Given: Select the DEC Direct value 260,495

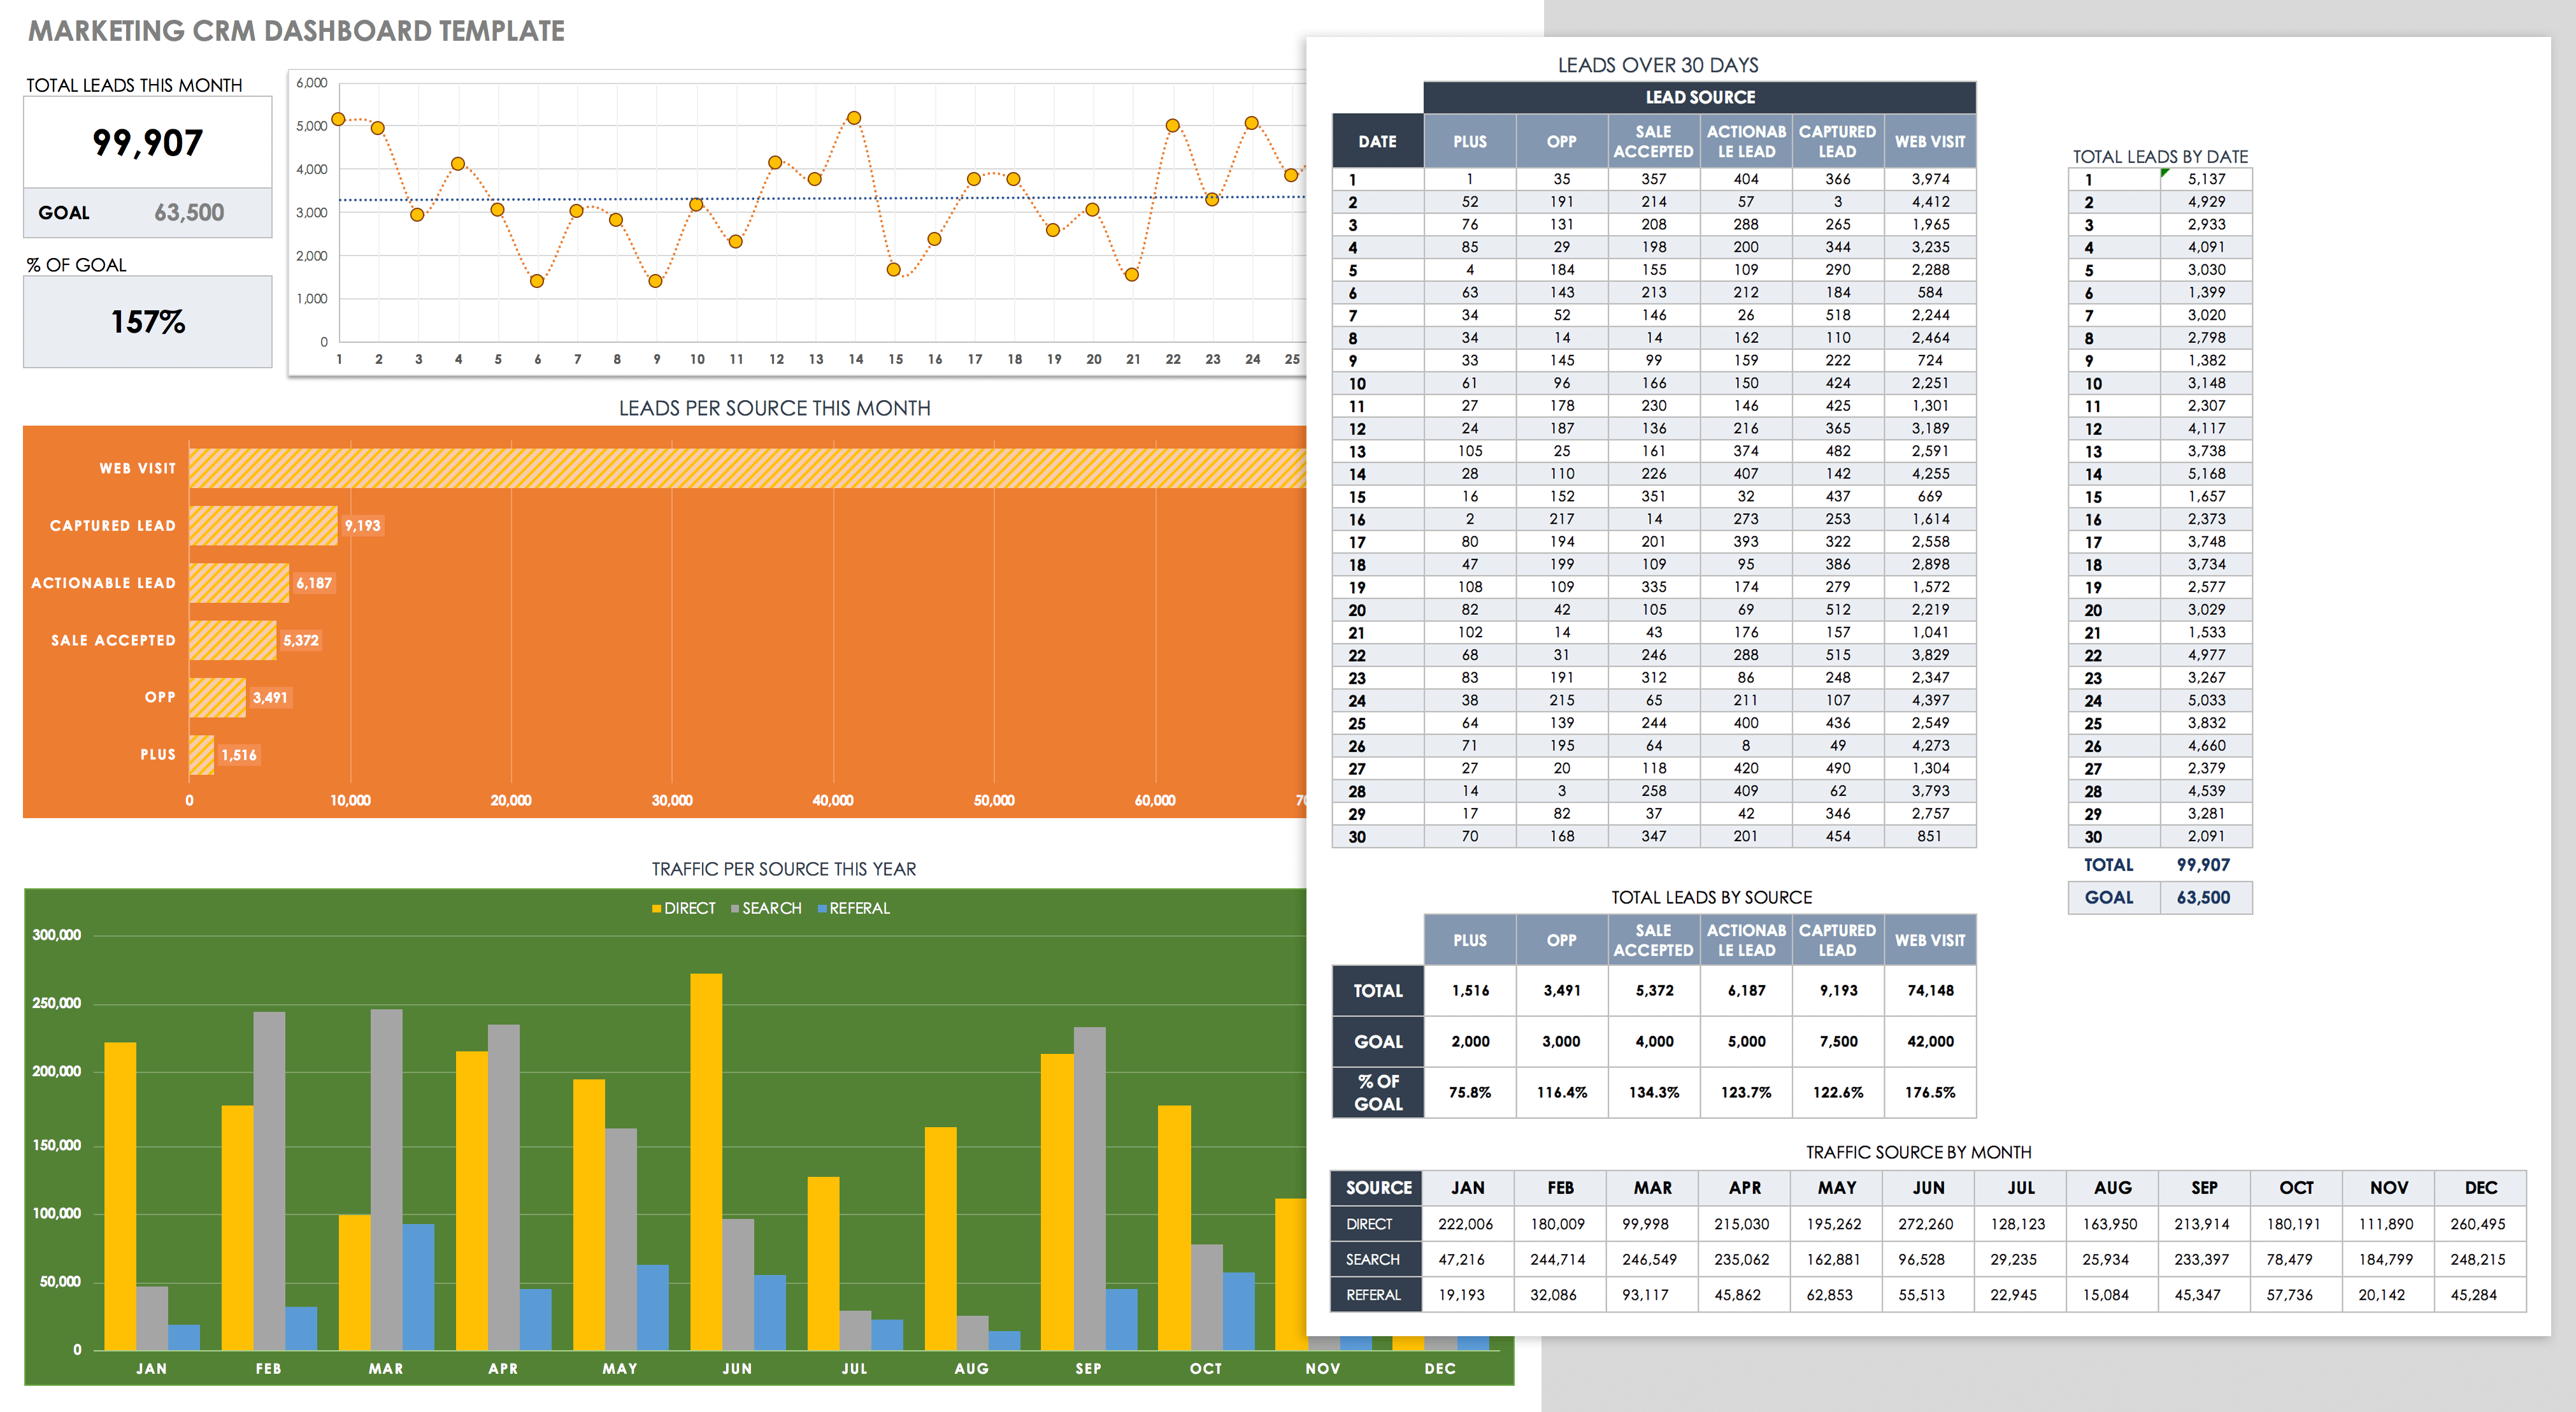Looking at the screenshot, I should point(2478,1224).
